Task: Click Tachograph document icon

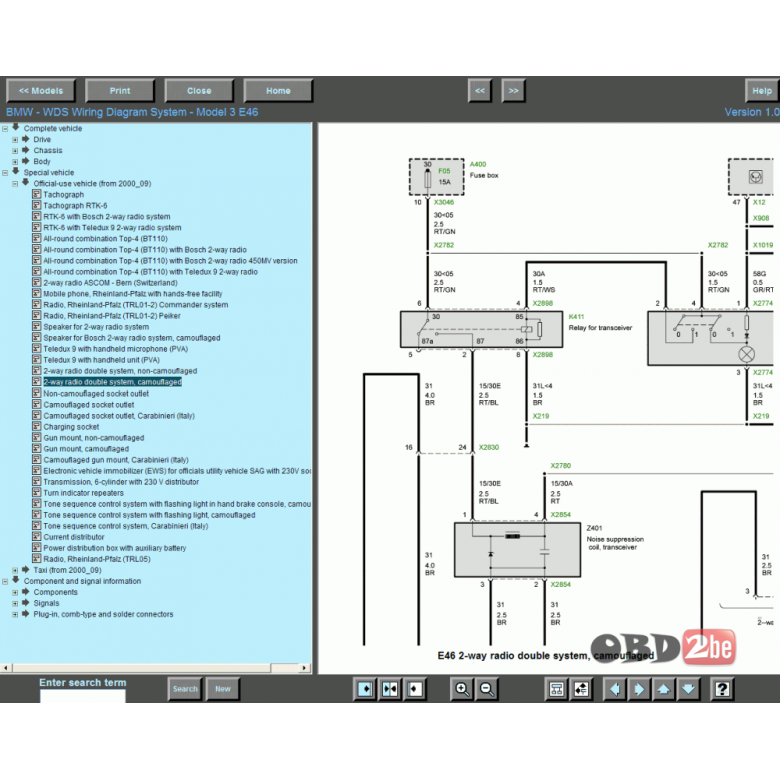Action: [x=36, y=194]
